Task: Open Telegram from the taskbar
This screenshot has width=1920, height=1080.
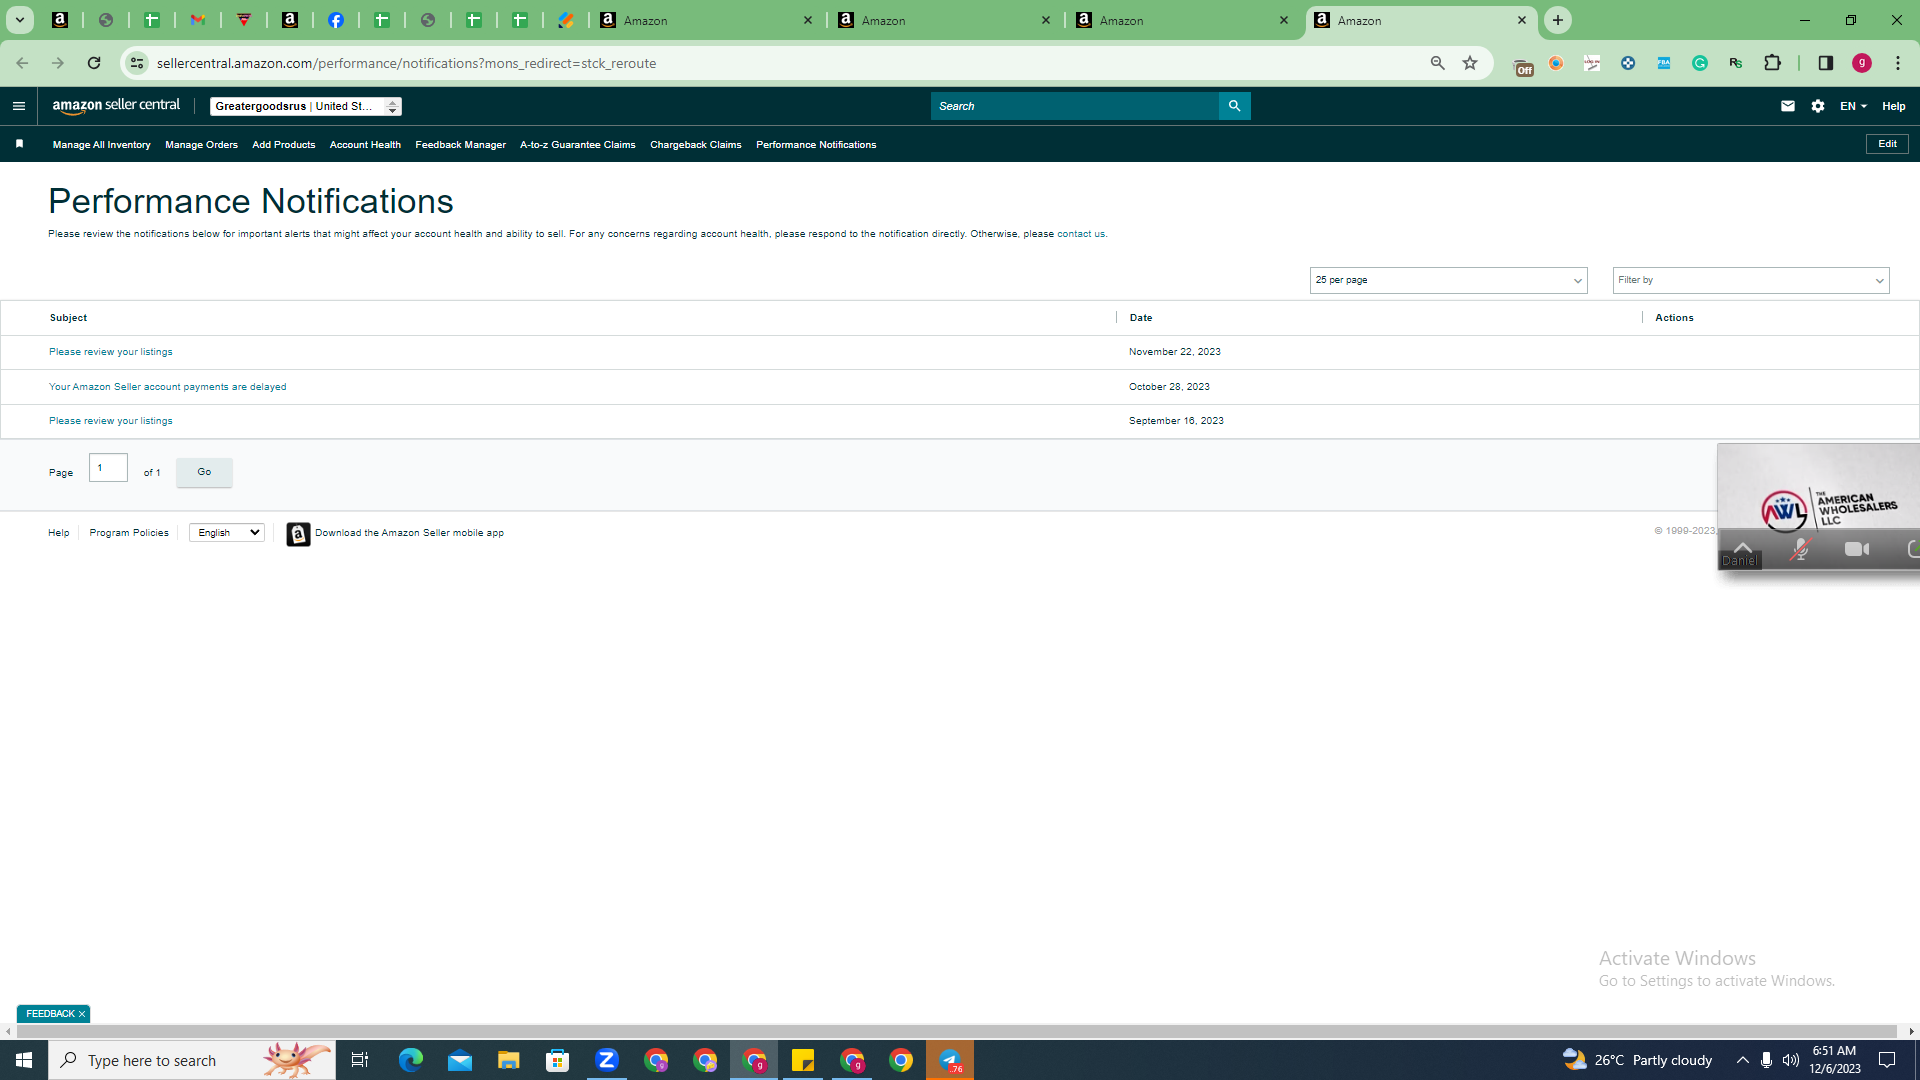Action: 950,1060
